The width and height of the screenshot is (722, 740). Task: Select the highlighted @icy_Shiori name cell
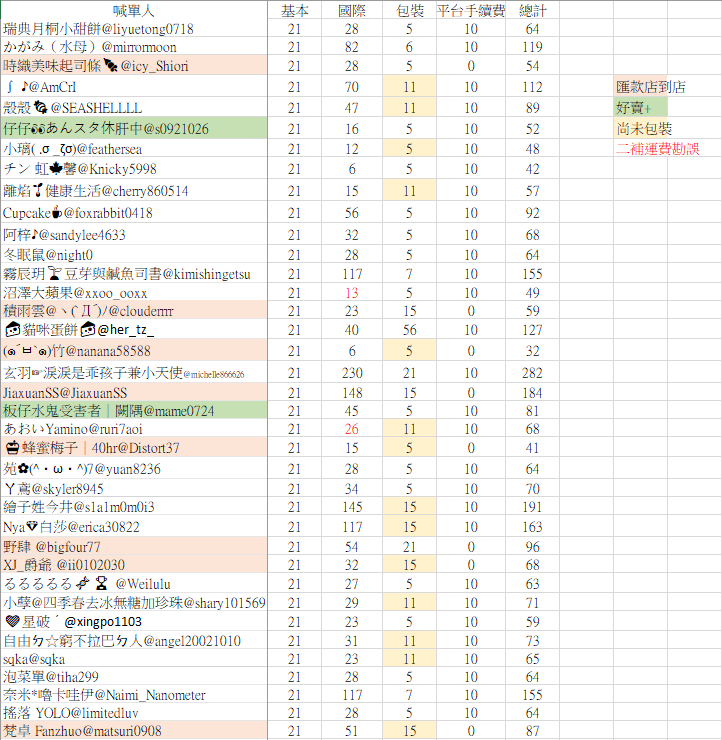click(134, 66)
